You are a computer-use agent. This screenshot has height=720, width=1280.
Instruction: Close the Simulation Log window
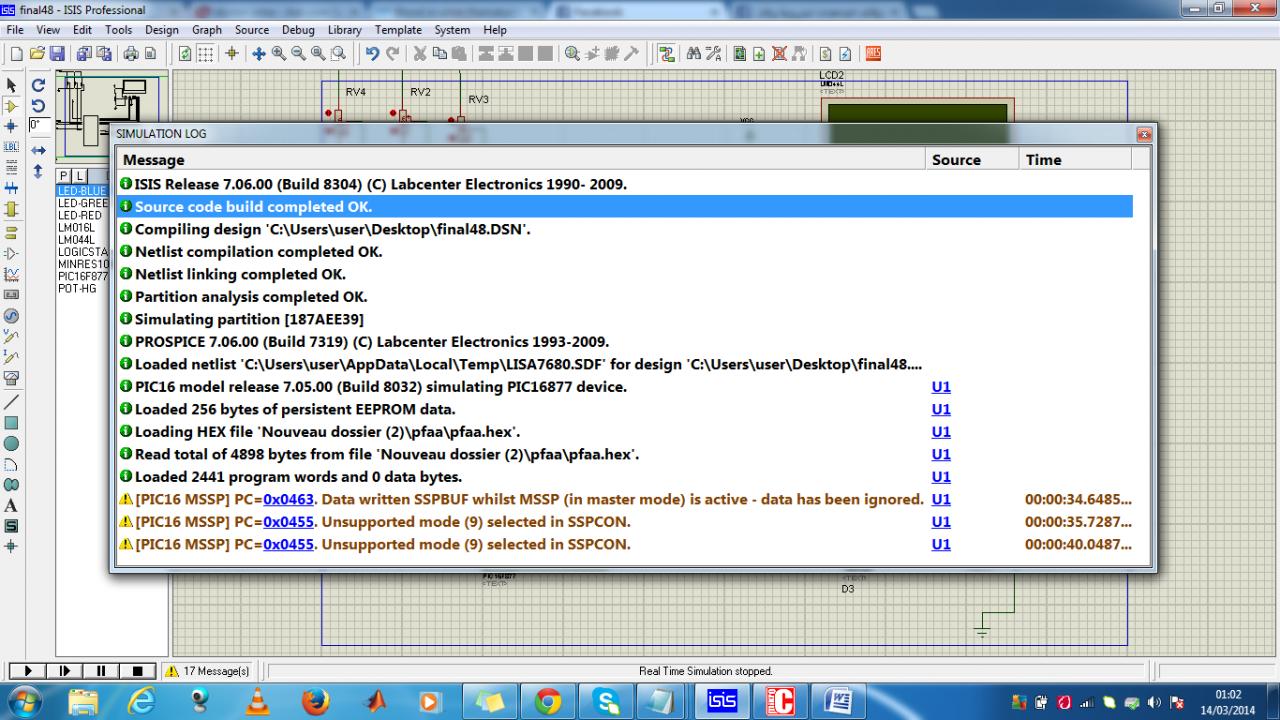click(1144, 134)
